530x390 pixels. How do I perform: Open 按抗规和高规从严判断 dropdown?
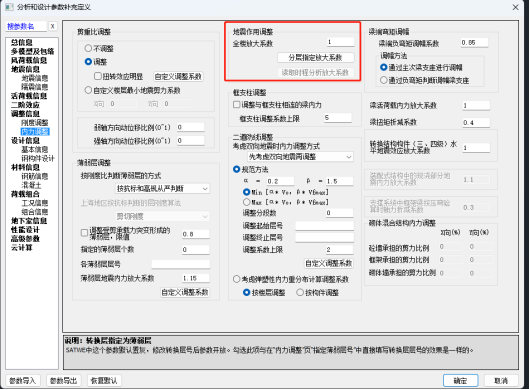(162, 189)
